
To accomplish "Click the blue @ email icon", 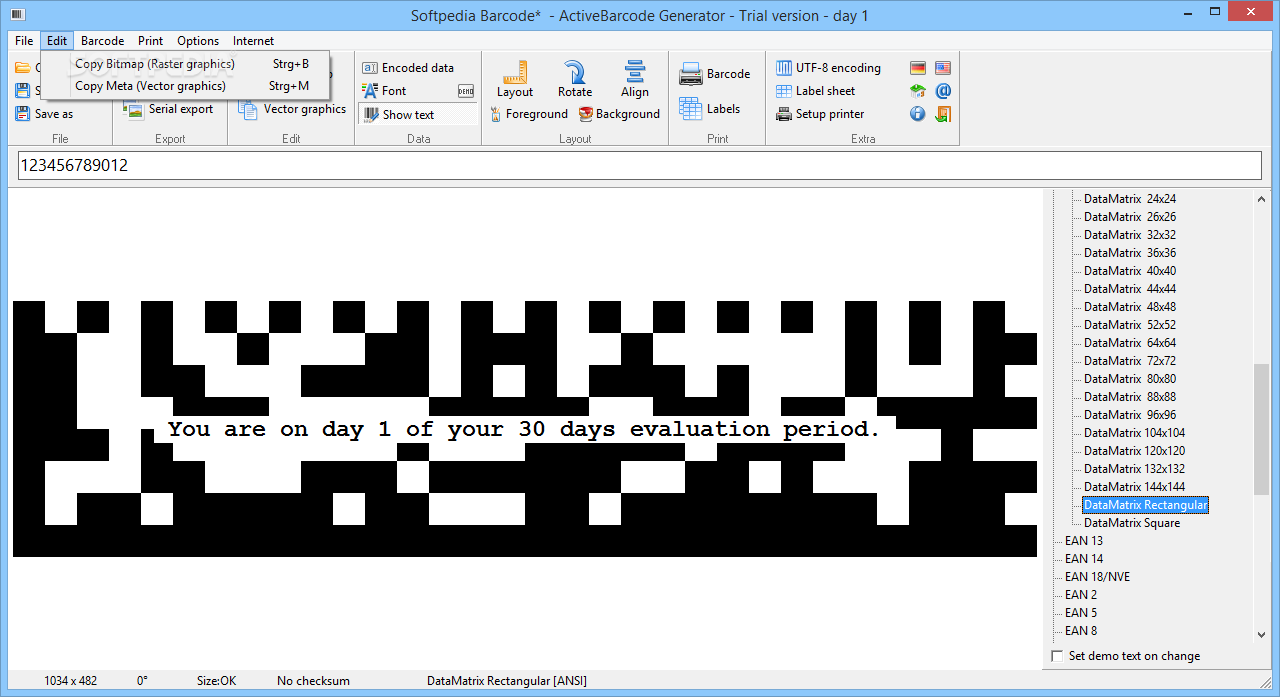I will click(943, 91).
